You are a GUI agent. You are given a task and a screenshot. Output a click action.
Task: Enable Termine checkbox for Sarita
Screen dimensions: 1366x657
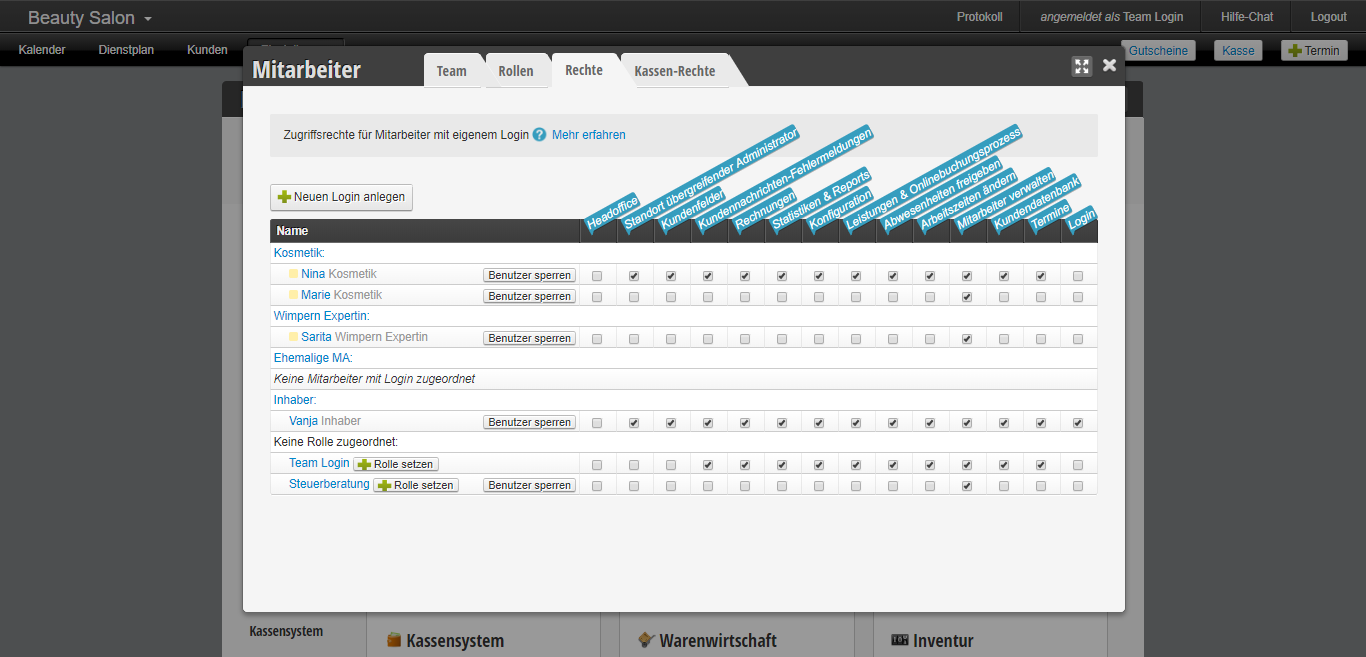point(1041,339)
